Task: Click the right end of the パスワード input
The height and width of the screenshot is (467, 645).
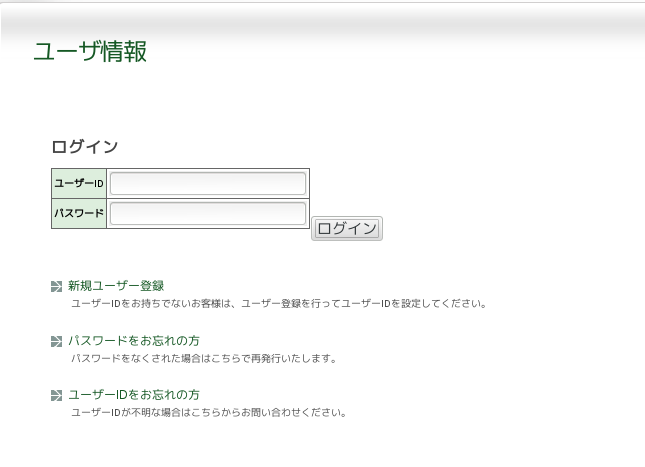Action: (298, 214)
